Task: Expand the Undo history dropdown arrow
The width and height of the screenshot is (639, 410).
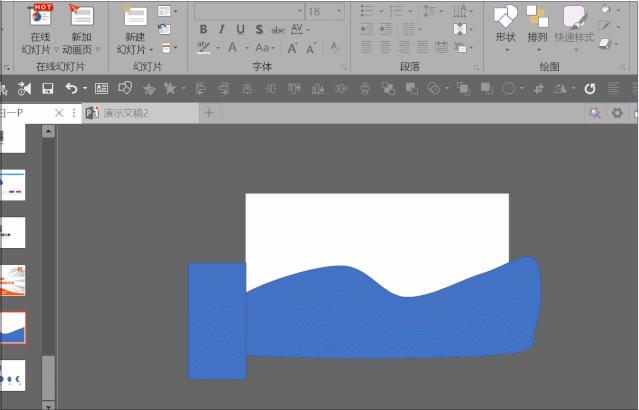Action: pos(84,88)
